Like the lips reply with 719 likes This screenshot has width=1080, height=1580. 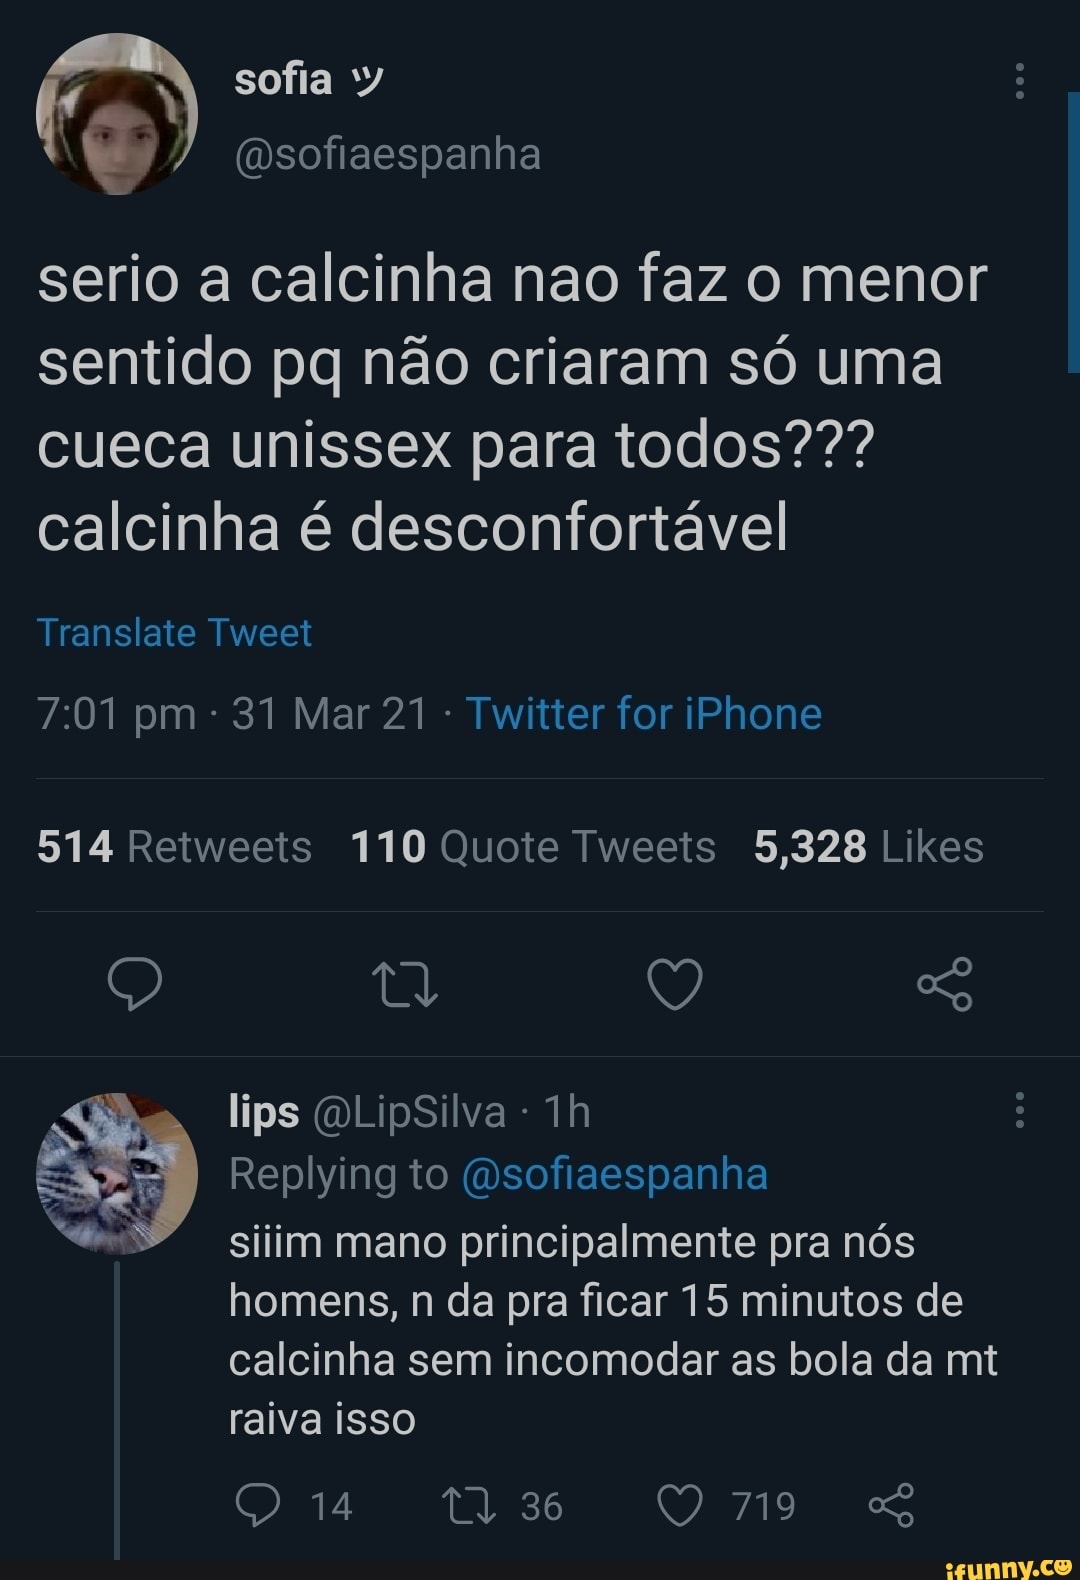coord(681,1505)
